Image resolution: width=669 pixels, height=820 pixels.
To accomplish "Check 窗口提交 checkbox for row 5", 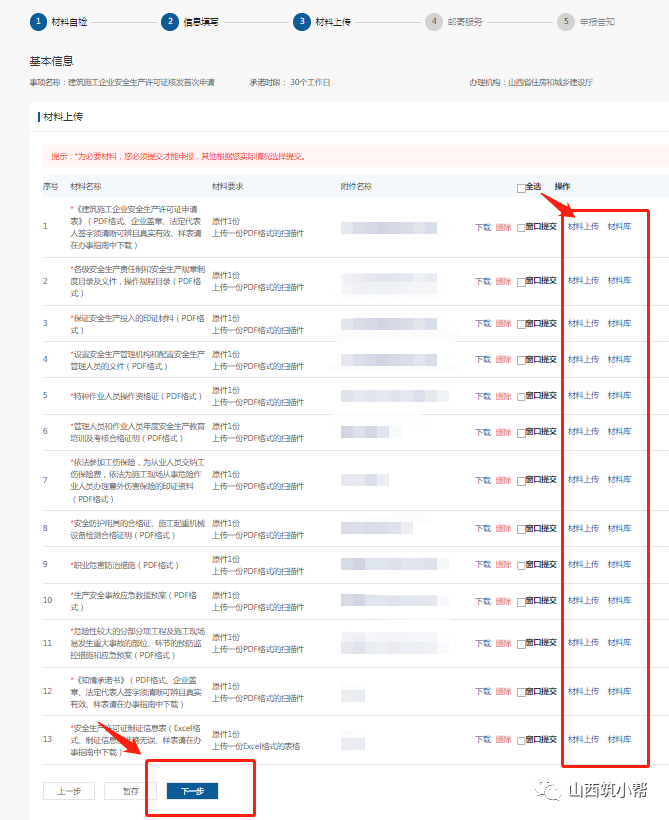I will click(x=521, y=397).
